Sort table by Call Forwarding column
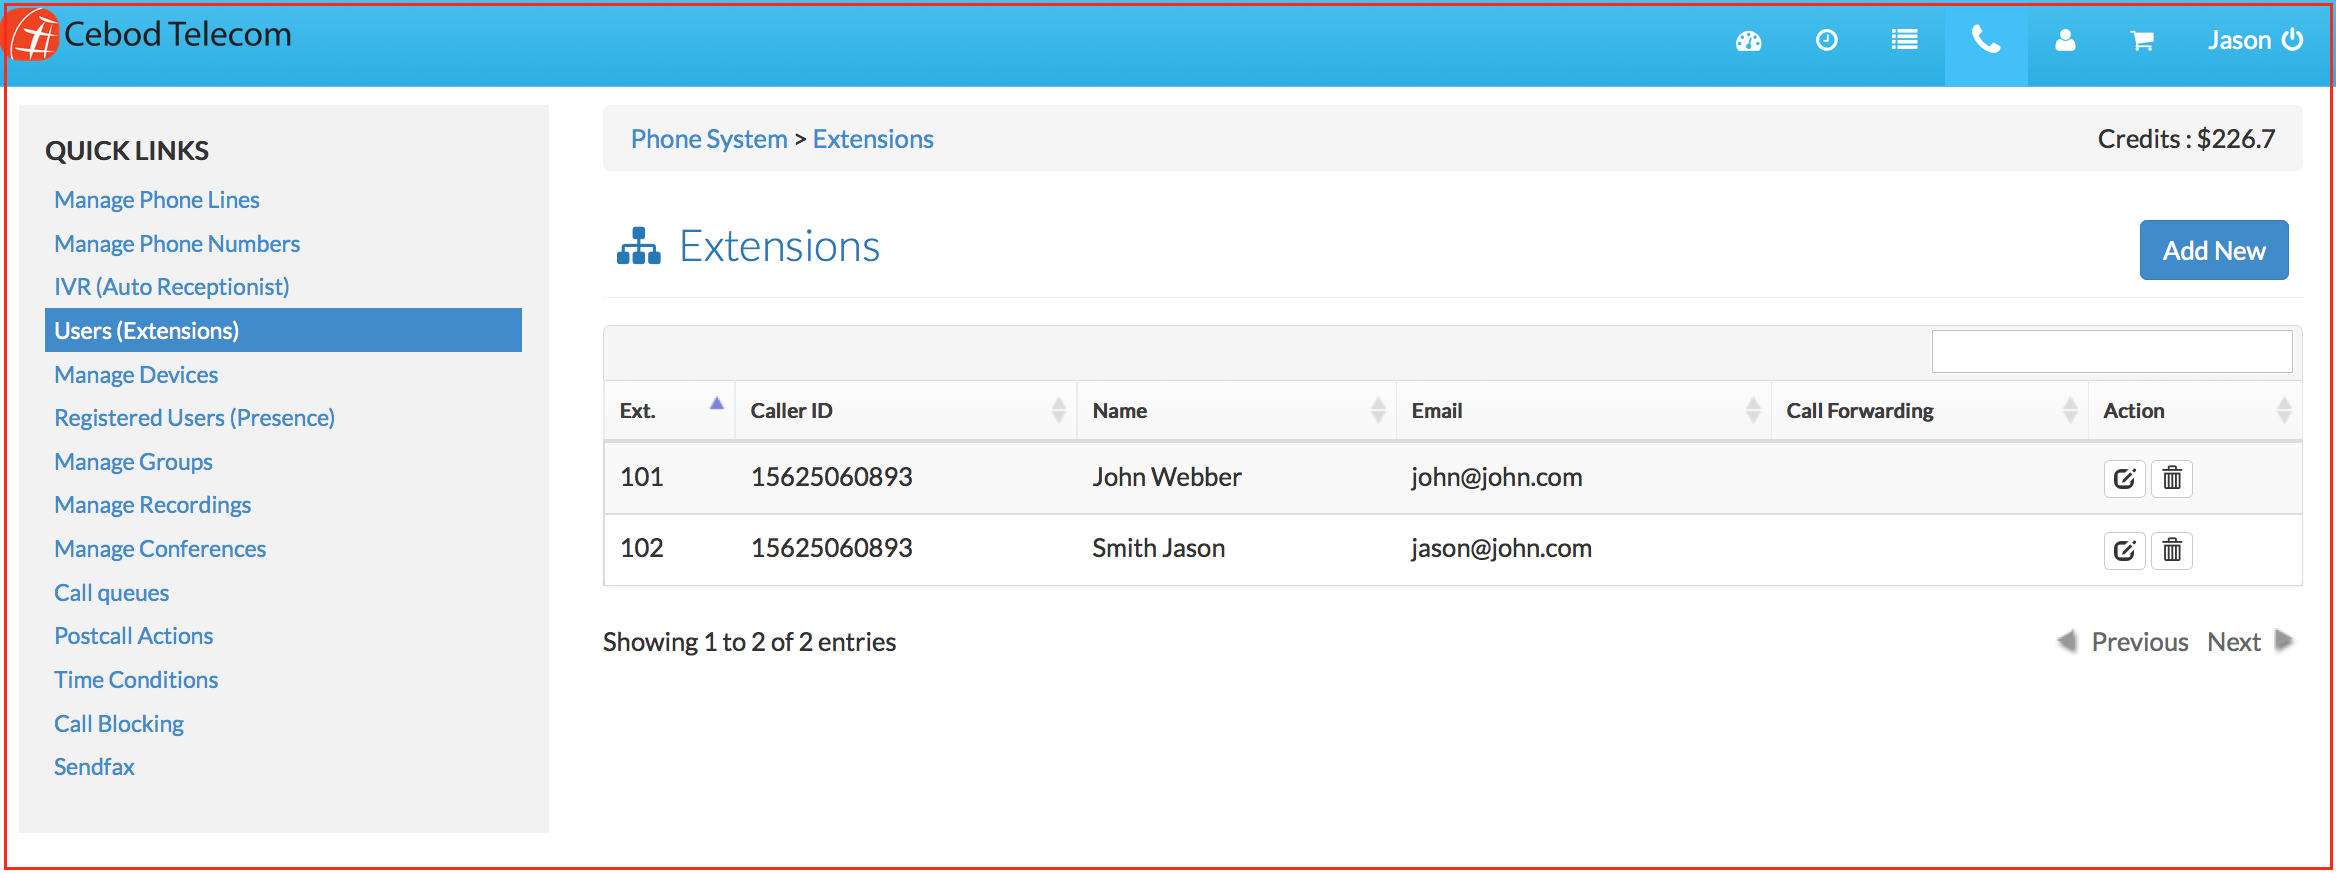 (x=1930, y=410)
